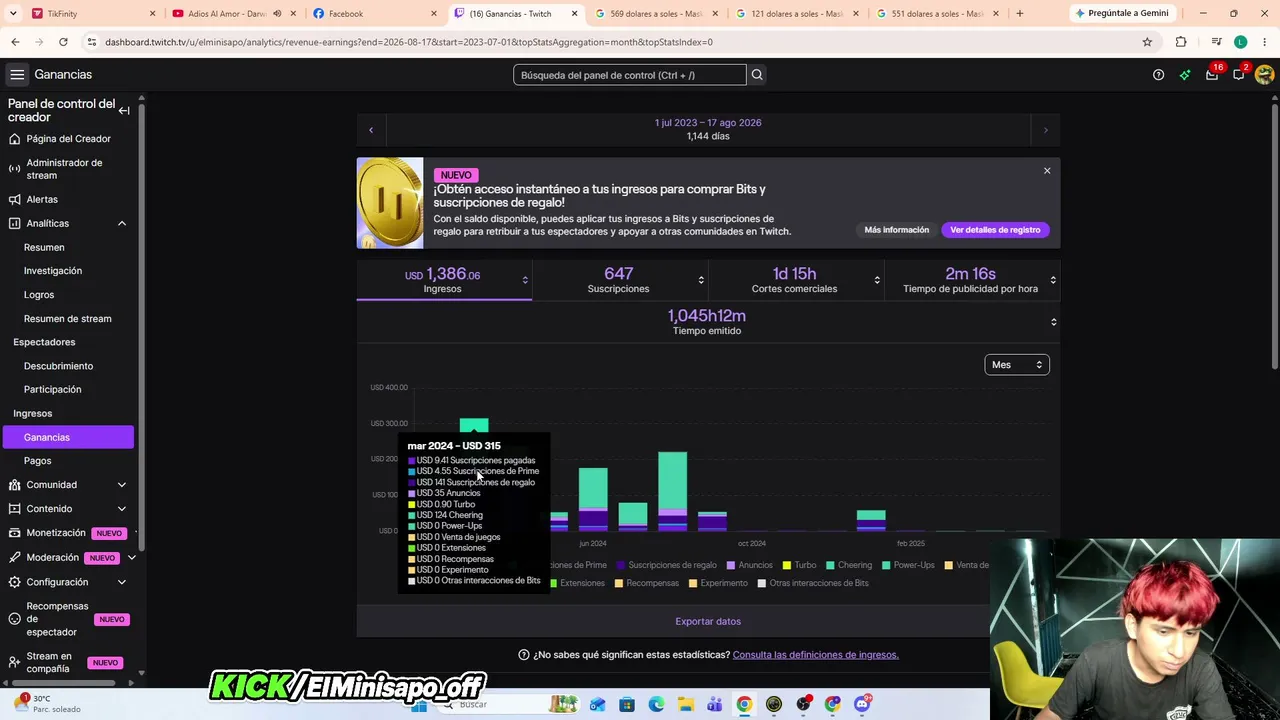Click the magnifier search button
1280x720 pixels.
757,75
